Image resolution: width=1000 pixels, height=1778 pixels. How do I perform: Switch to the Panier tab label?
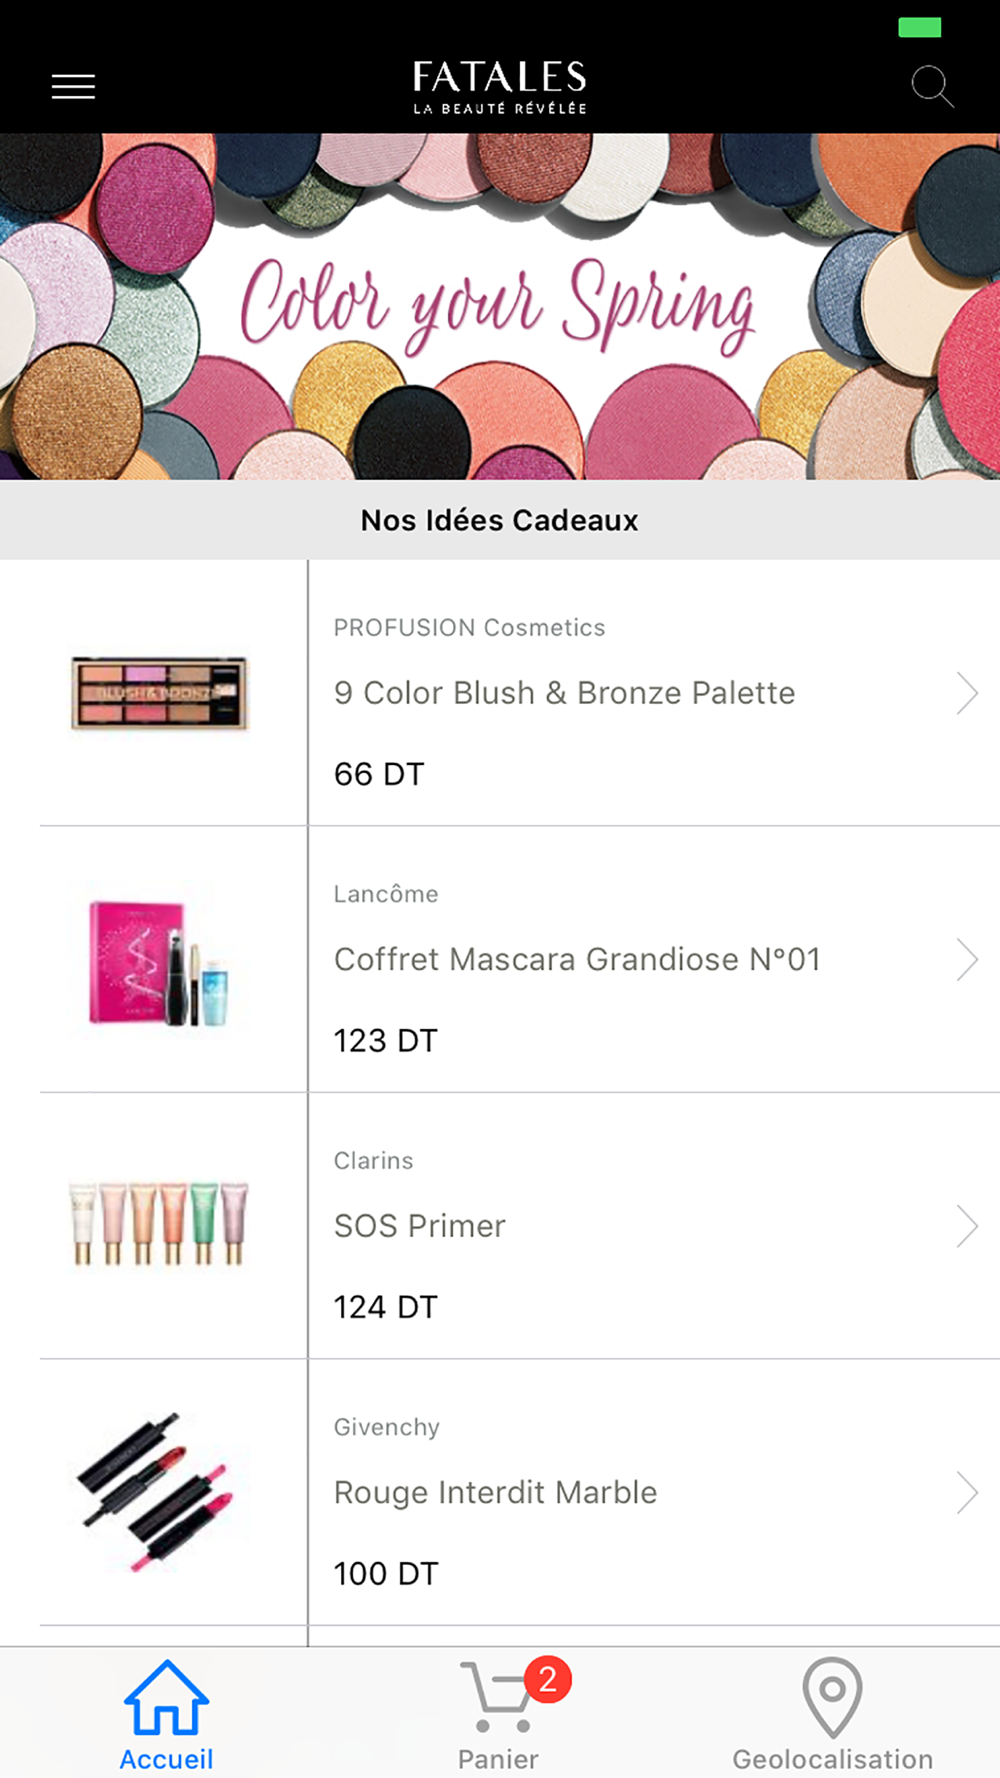498,1759
